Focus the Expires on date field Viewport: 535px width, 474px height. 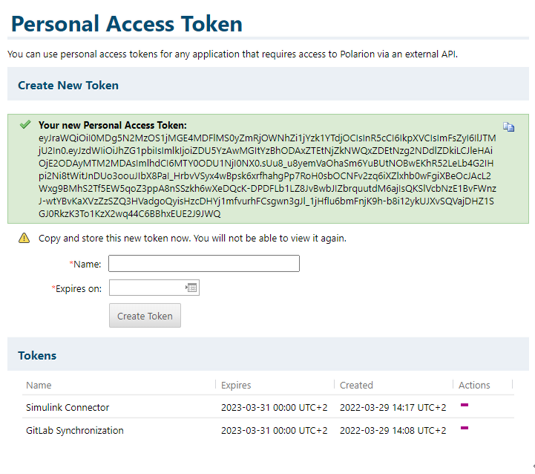tap(154, 288)
